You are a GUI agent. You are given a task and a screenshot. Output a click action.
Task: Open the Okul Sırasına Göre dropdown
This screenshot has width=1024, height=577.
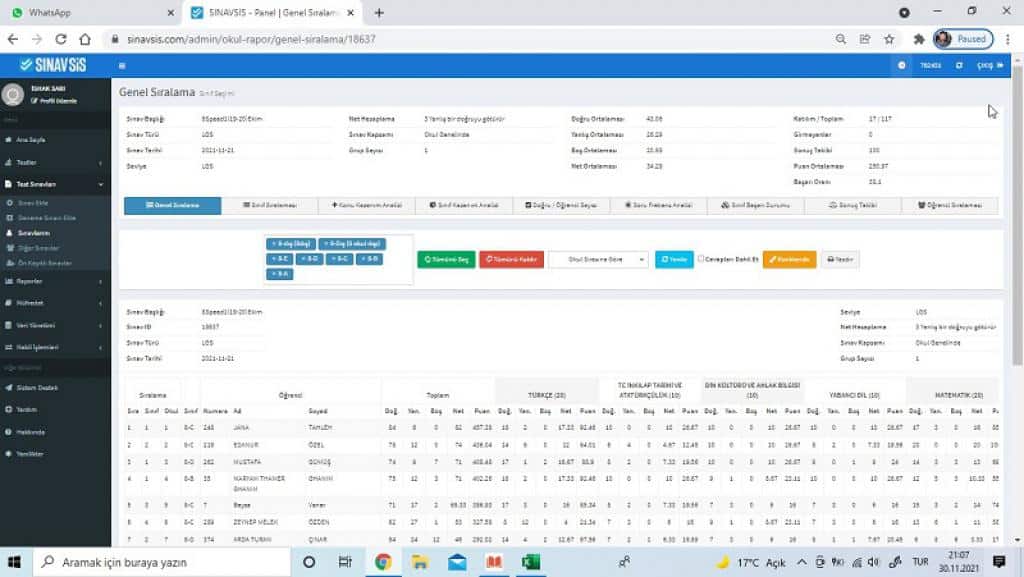tap(599, 258)
